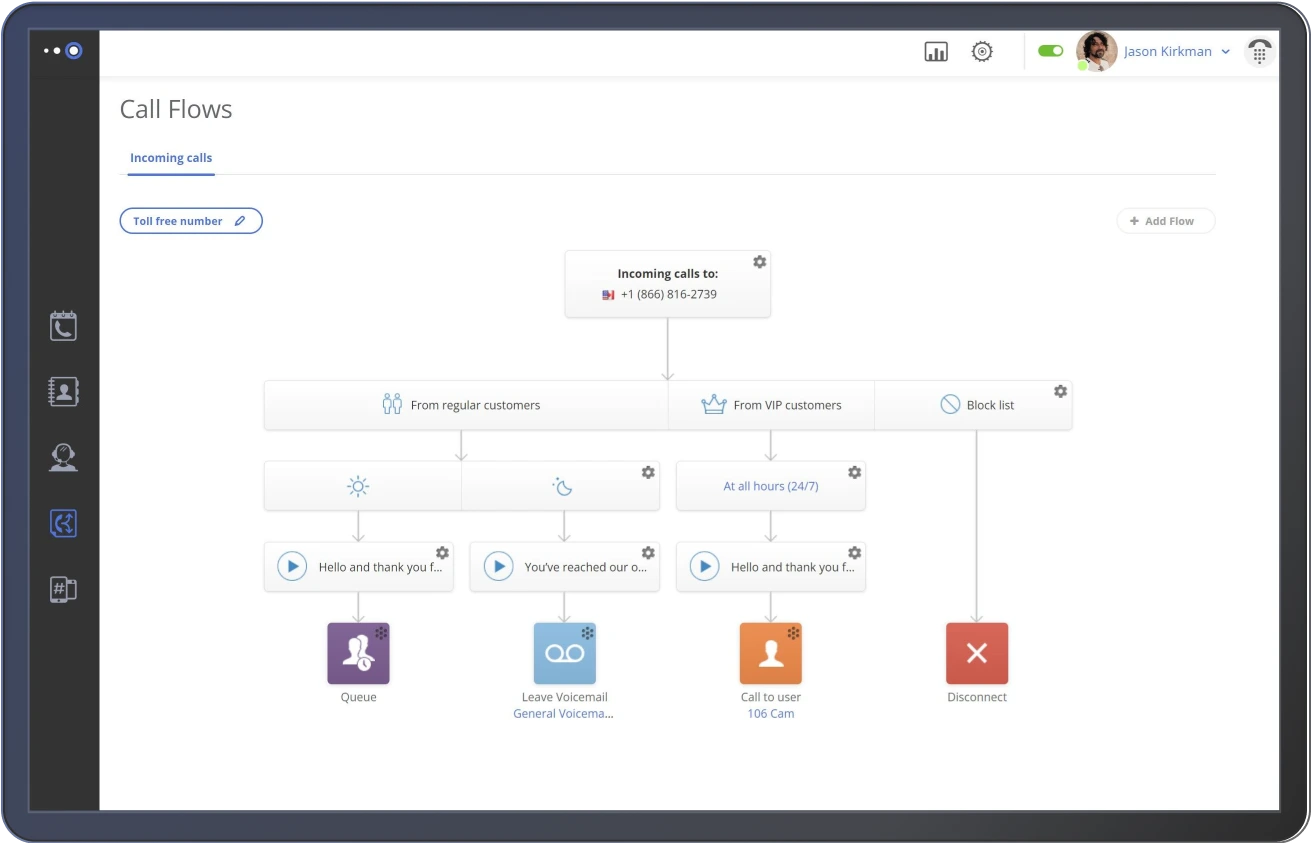
Task: Open the dialpad phone icon
Action: point(1259,52)
